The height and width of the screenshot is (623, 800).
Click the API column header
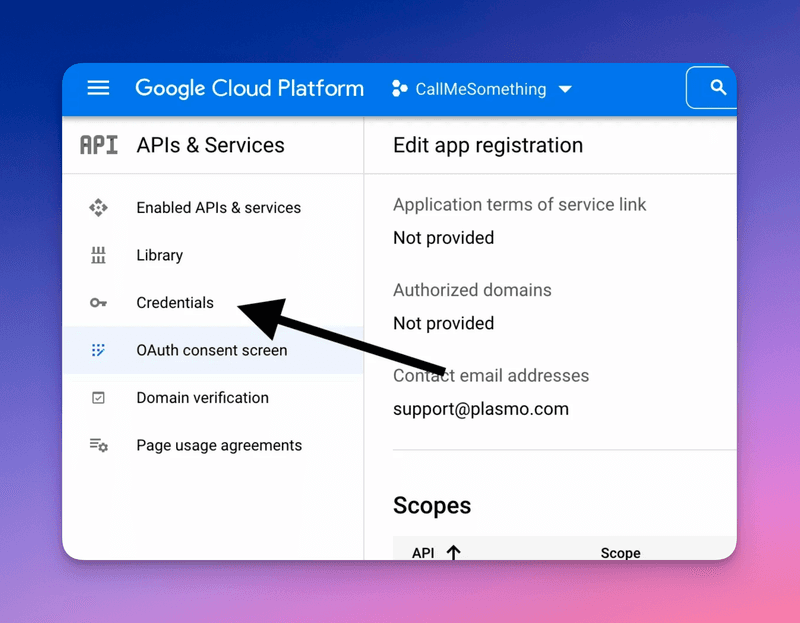pyautogui.click(x=423, y=553)
